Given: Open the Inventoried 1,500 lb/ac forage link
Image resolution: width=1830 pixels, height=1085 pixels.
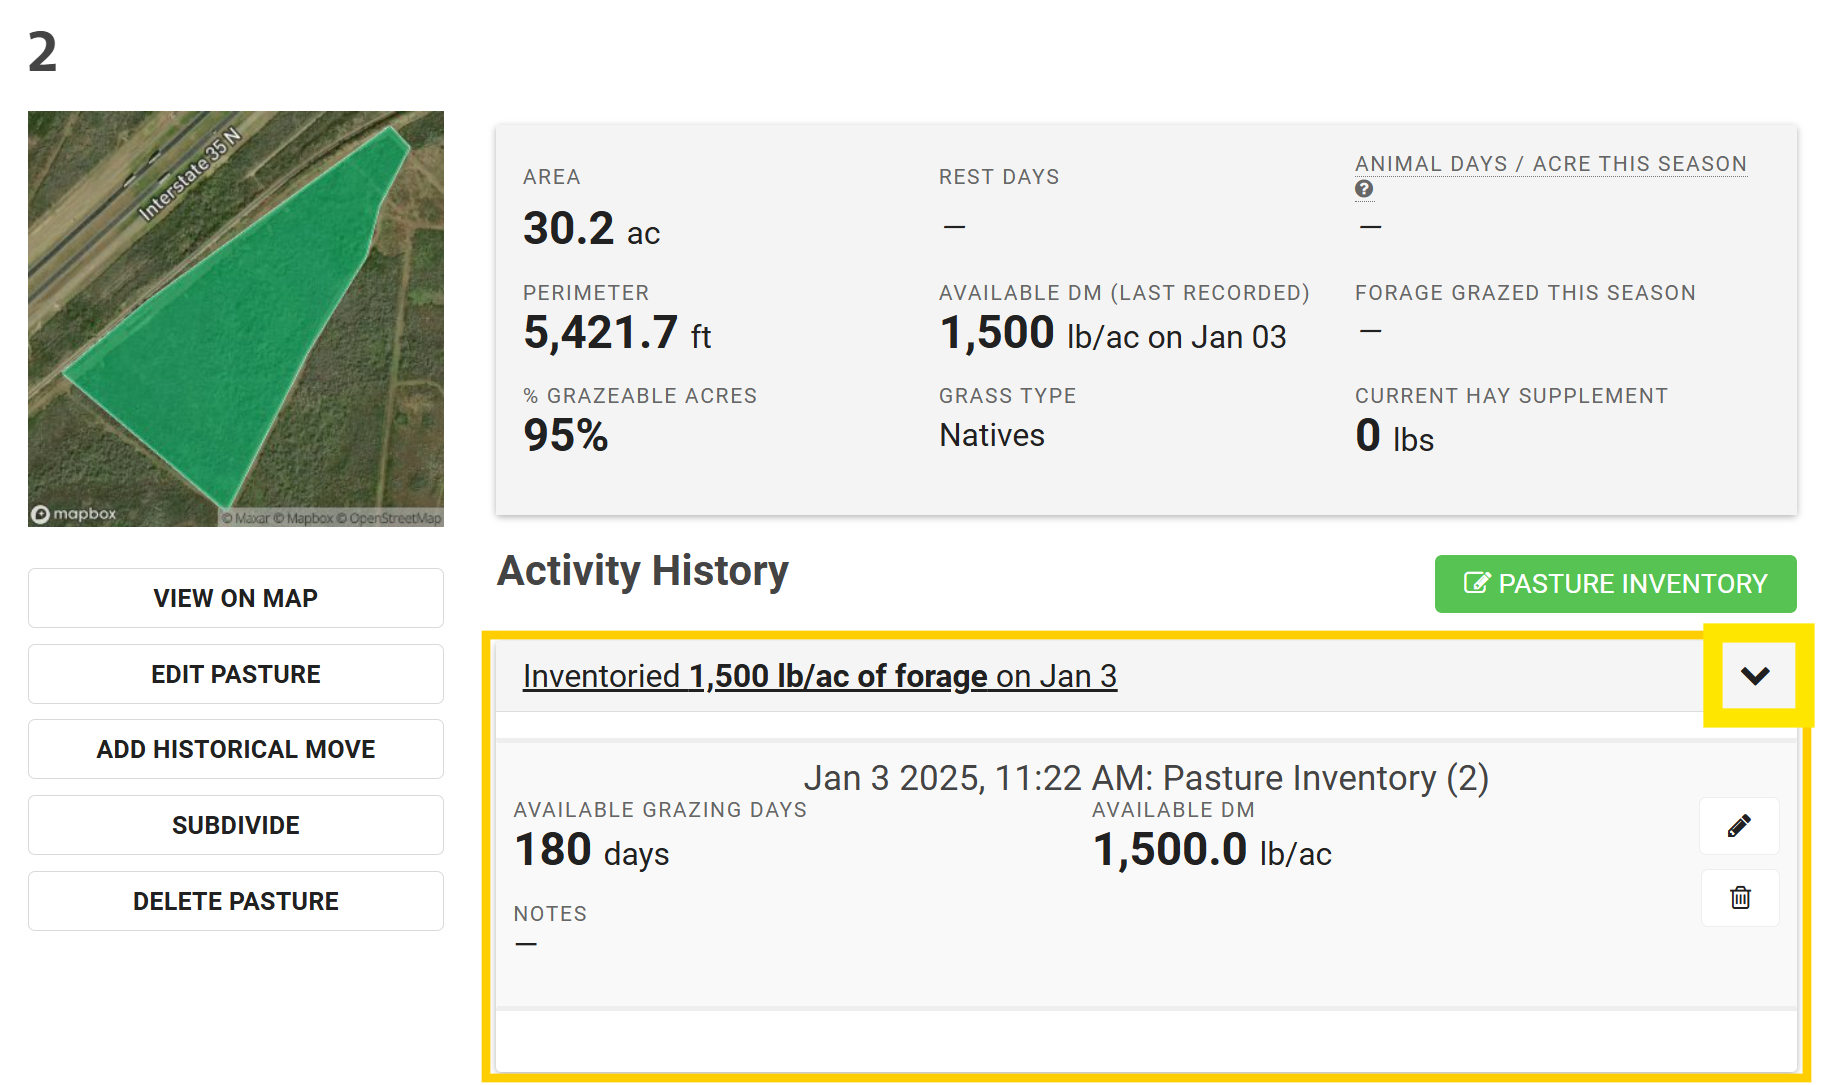Looking at the screenshot, I should (x=820, y=676).
